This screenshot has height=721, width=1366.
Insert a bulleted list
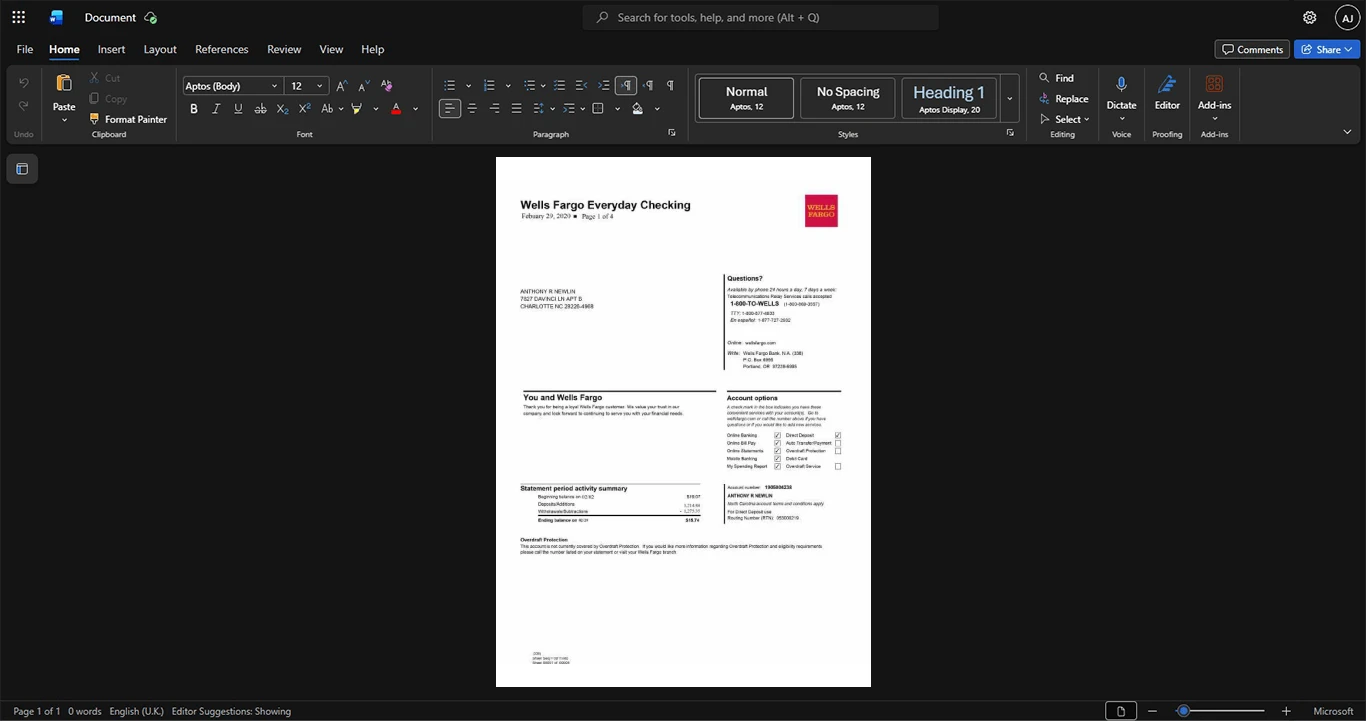(x=450, y=86)
